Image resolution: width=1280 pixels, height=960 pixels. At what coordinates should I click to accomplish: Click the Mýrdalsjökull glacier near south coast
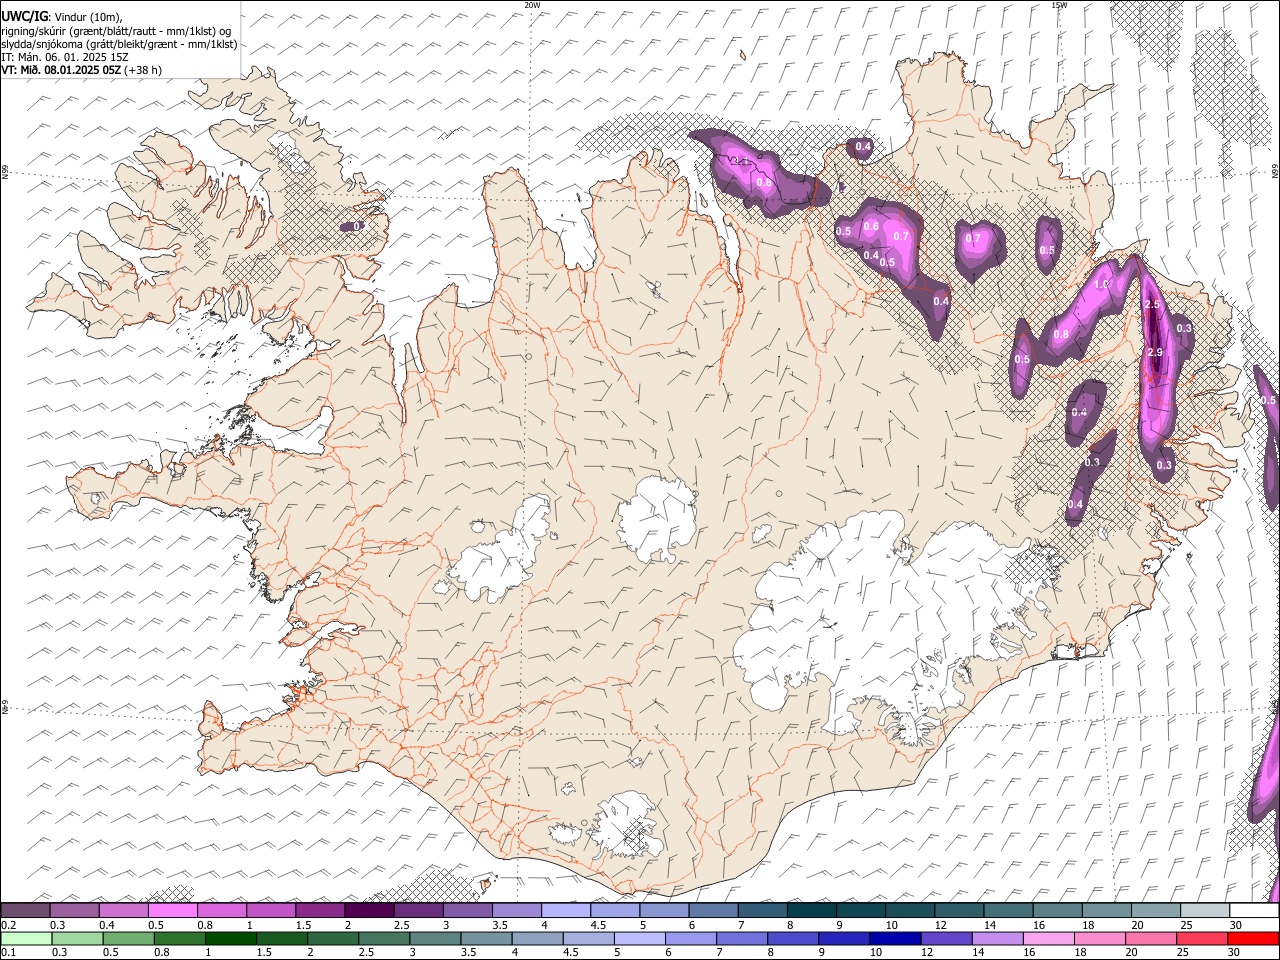click(x=625, y=826)
